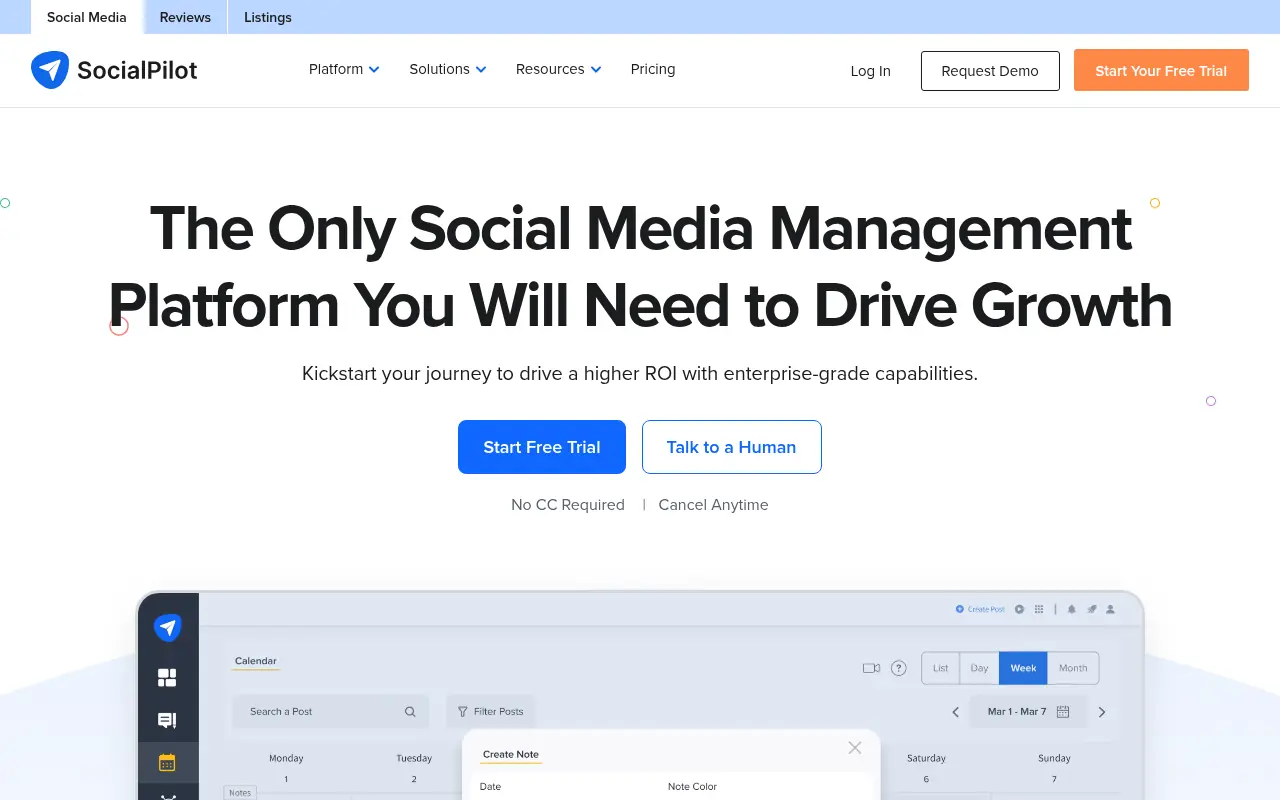
Task: Open the help question-mark icon
Action: [x=899, y=668]
